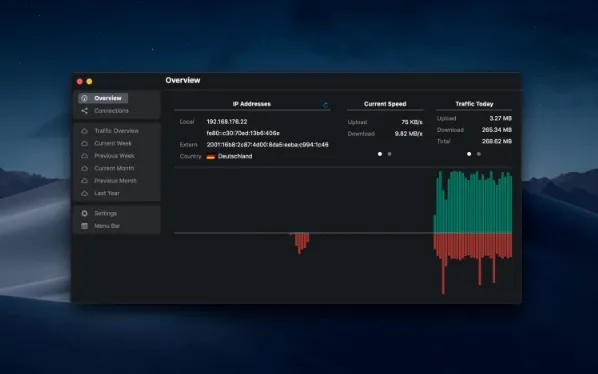Click the green download bars in traffic graph
Image resolution: width=598 pixels, height=374 pixels.
tap(473, 202)
